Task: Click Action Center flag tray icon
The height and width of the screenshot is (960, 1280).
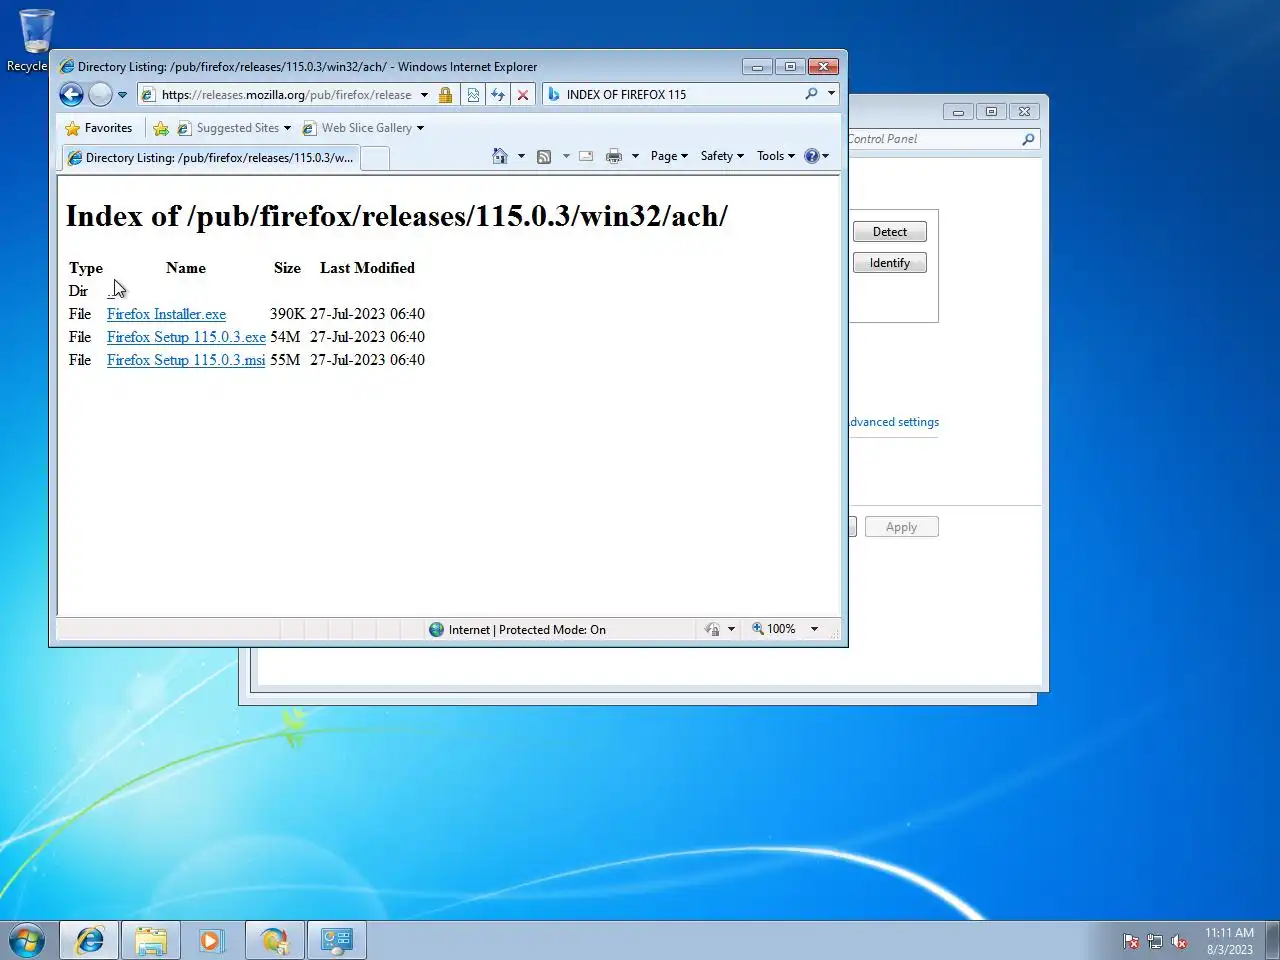Action: 1131,942
